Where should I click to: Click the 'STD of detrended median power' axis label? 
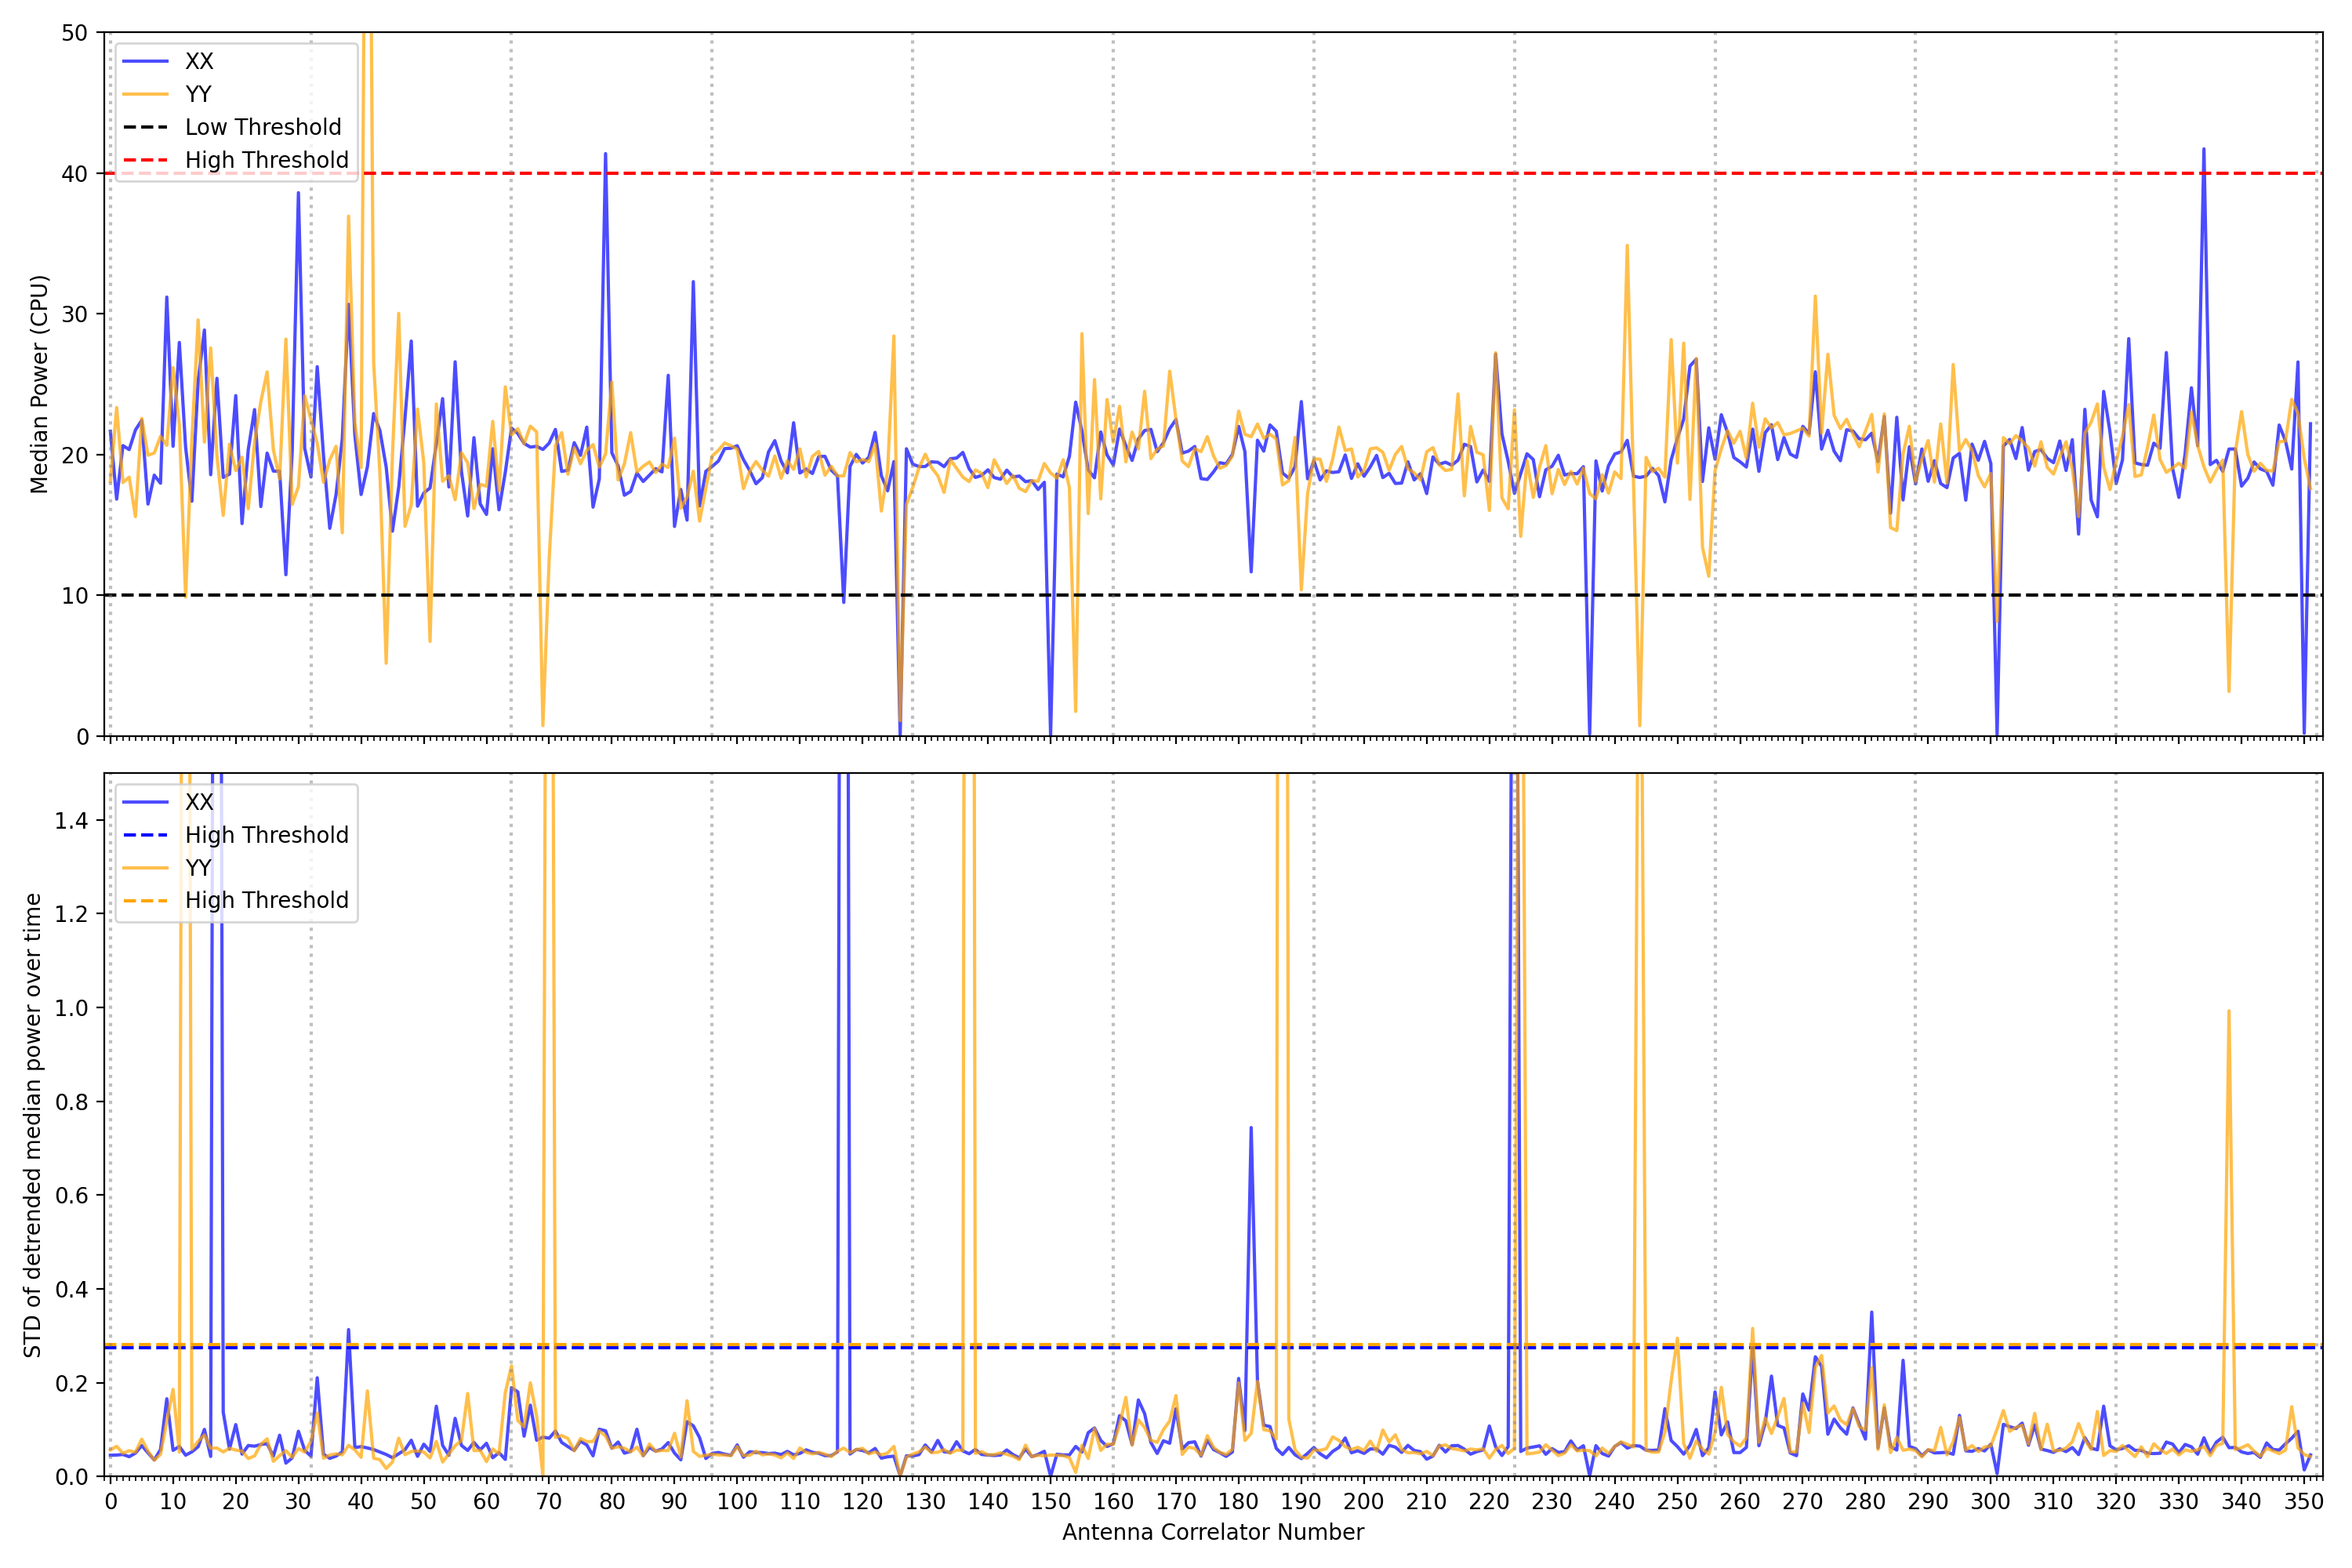tap(33, 1124)
